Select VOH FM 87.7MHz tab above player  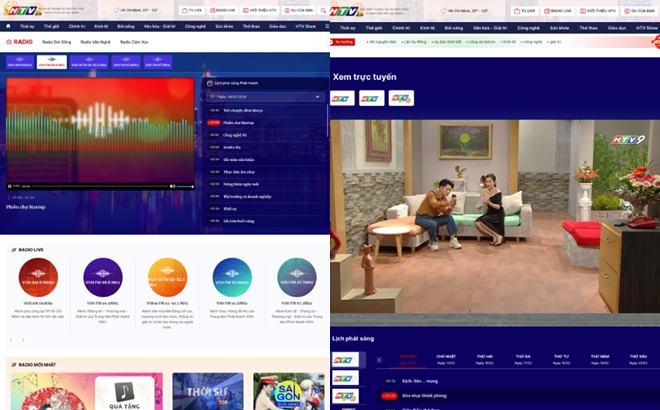tap(158, 62)
